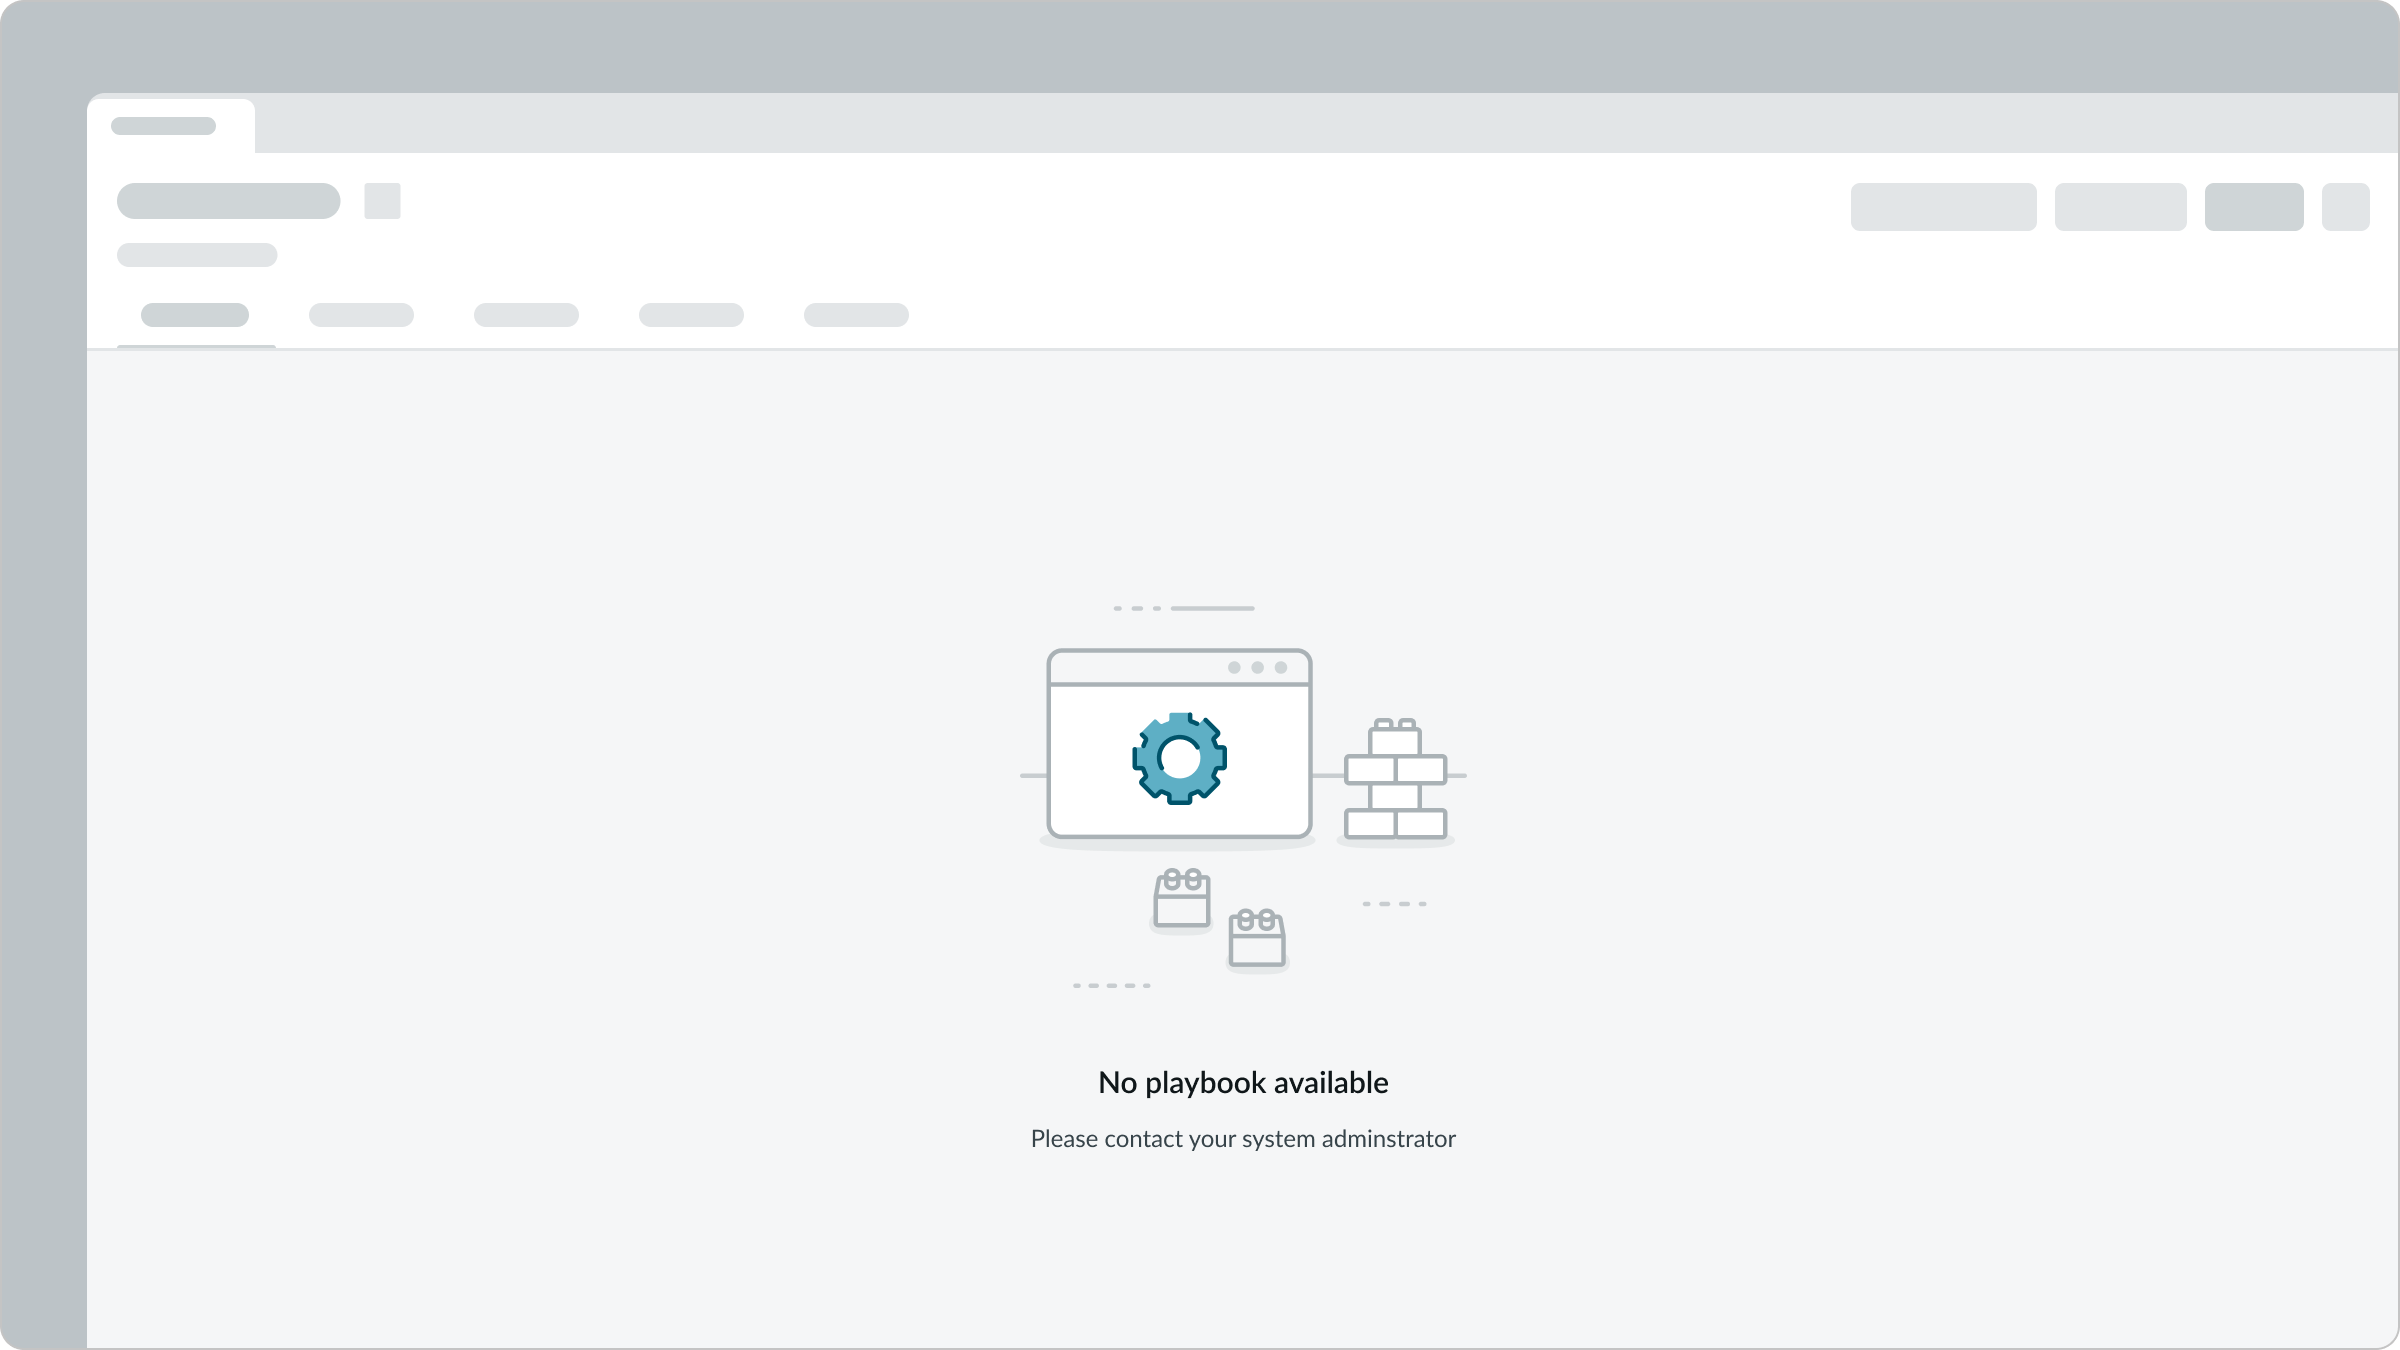Click the page title placeholder bar
The image size is (2400, 1350).
pos(228,201)
